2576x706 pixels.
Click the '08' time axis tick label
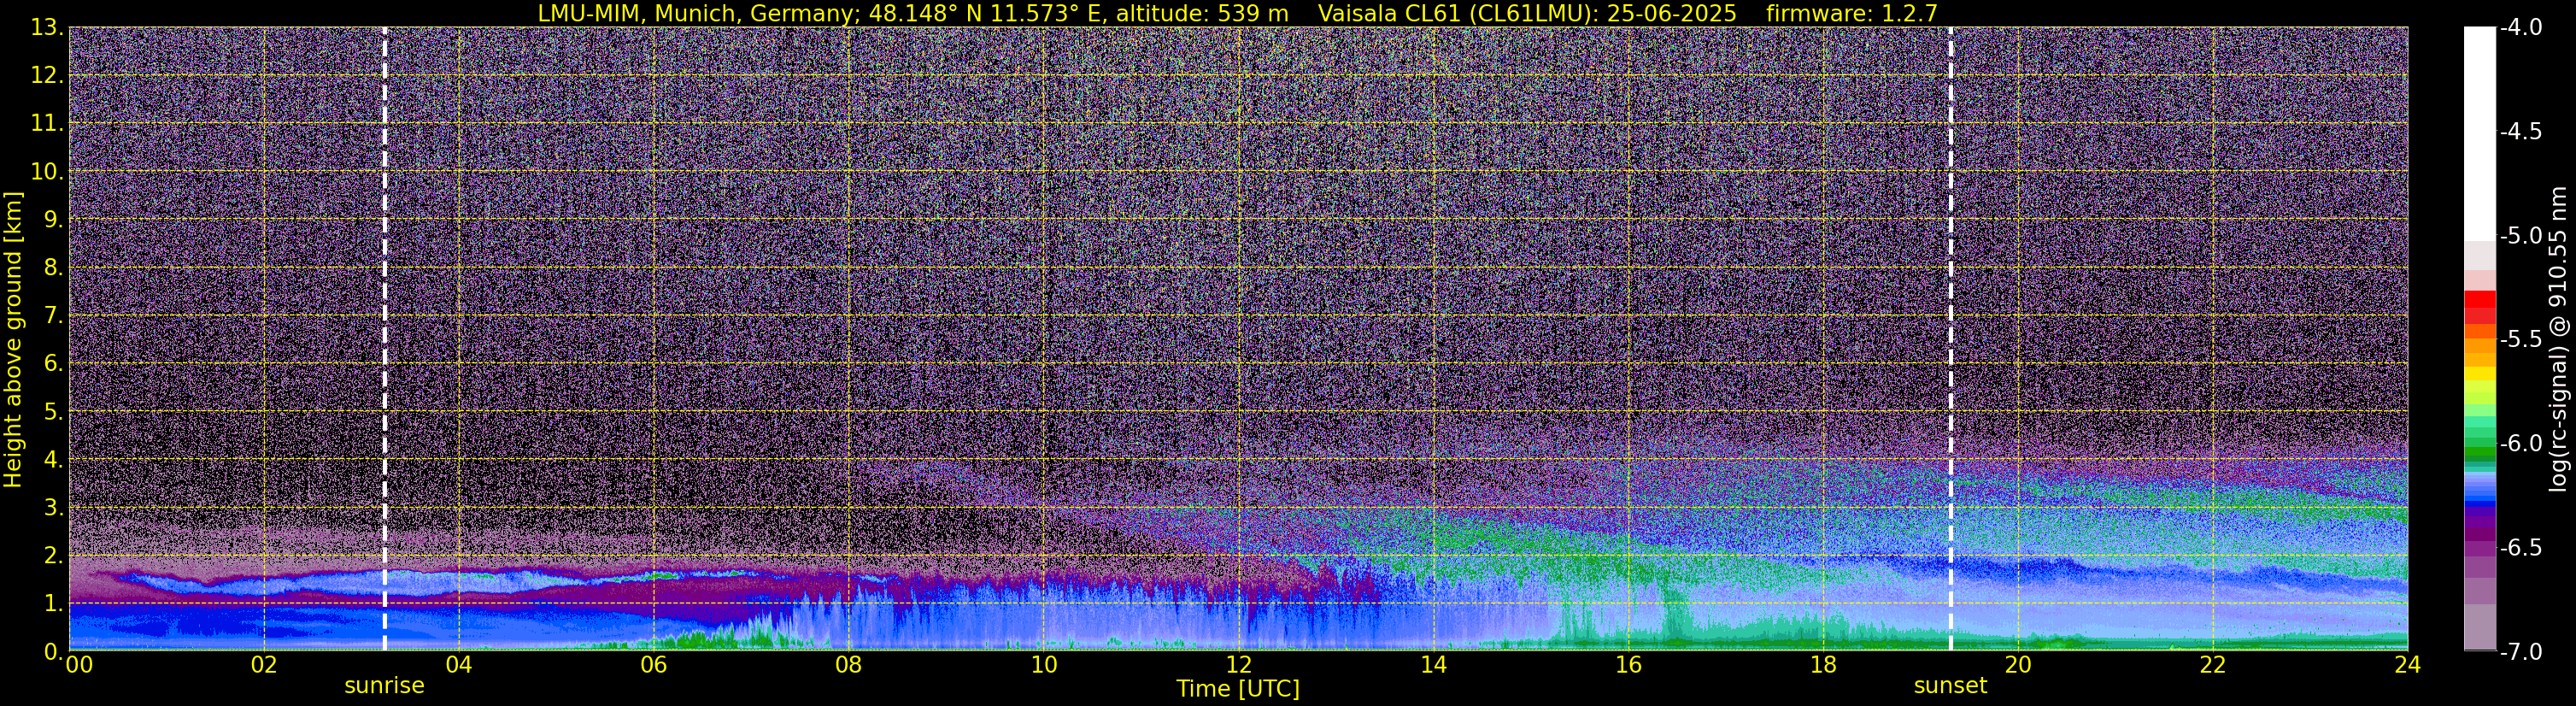click(848, 665)
